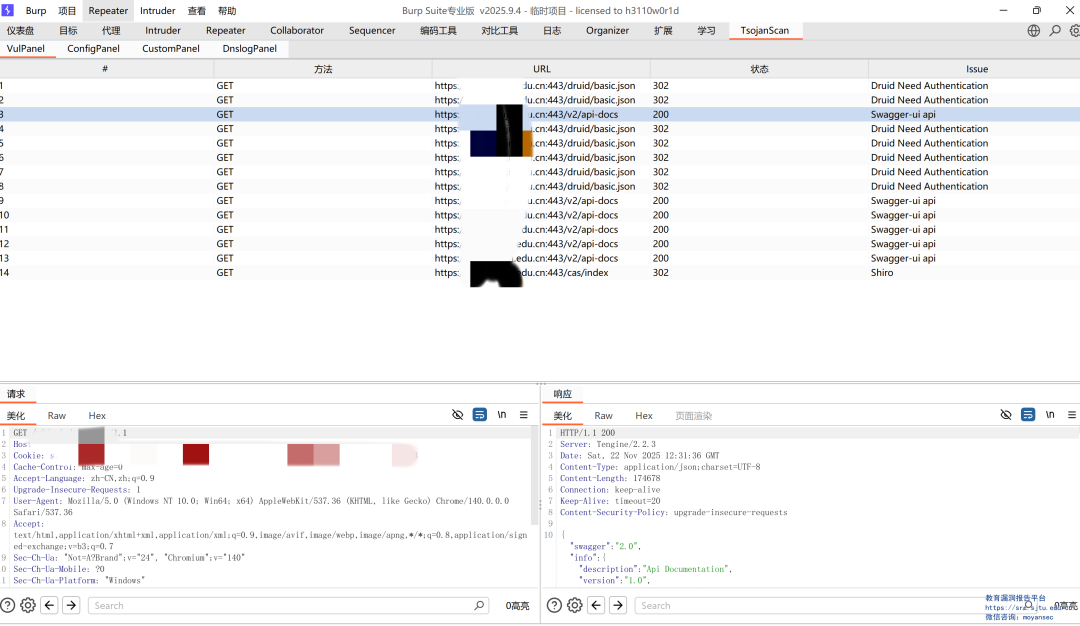
Task: Open Burp settings gear at top right
Action: pyautogui.click(x=1075, y=31)
